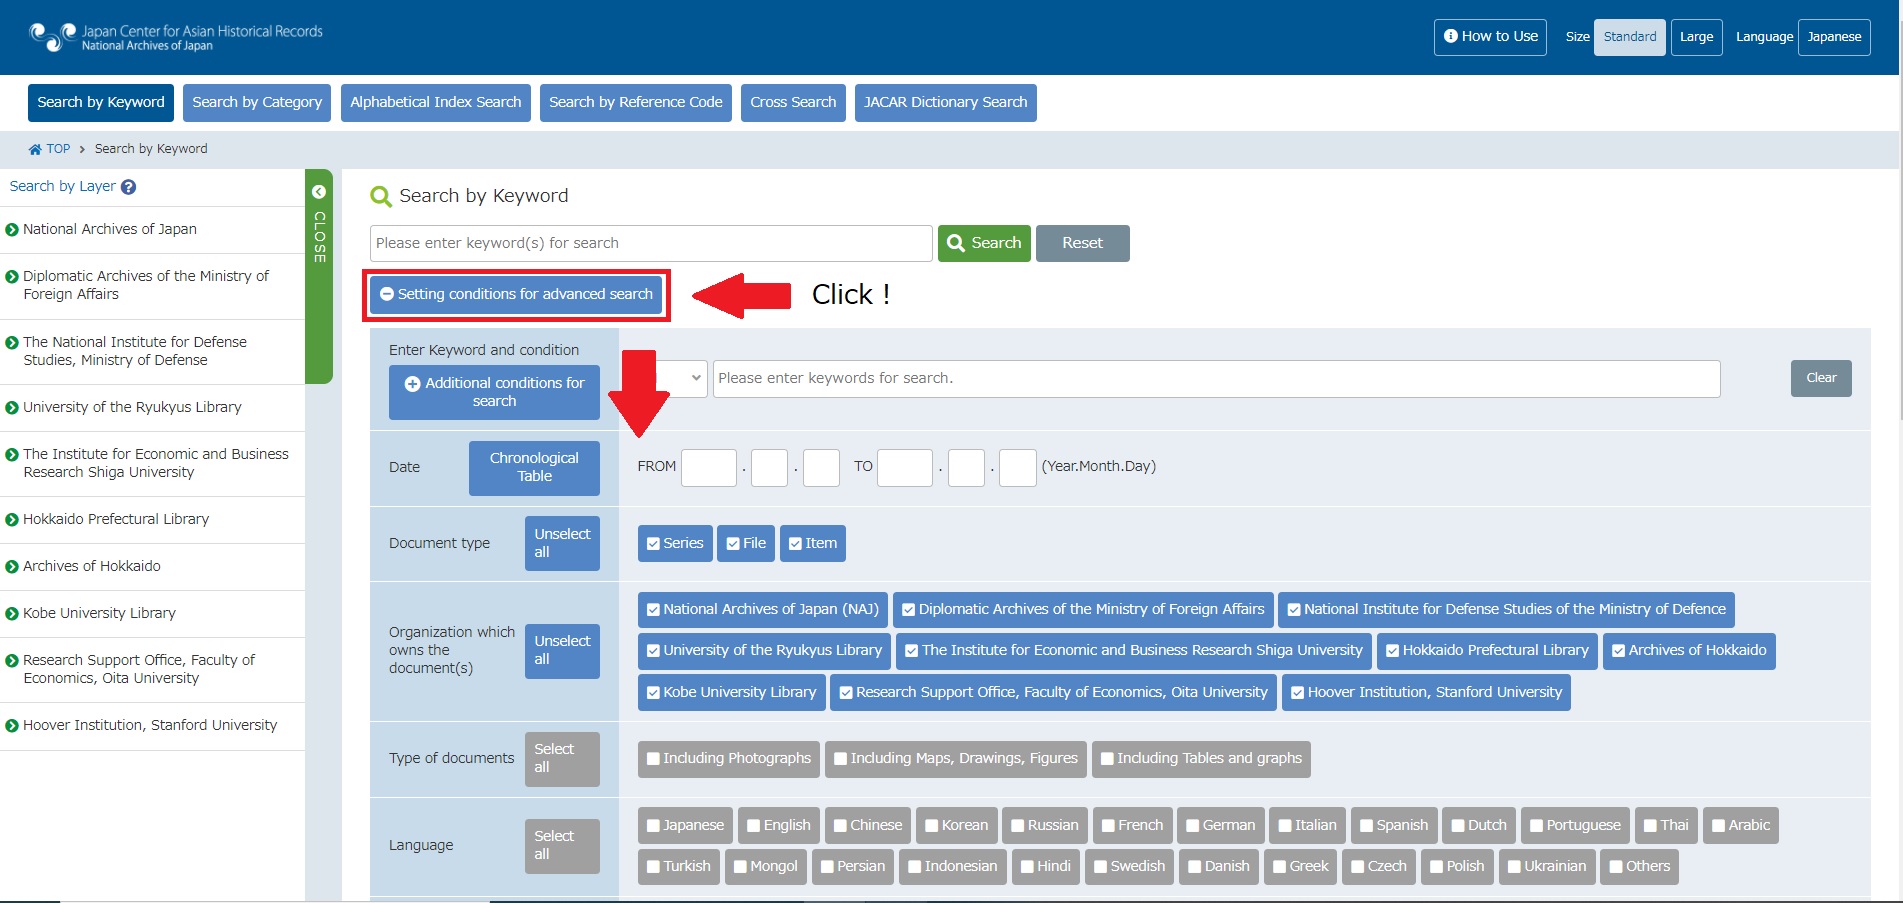
Task: Click the green arrow icon for Kobe University Library
Action: [x=12, y=614]
